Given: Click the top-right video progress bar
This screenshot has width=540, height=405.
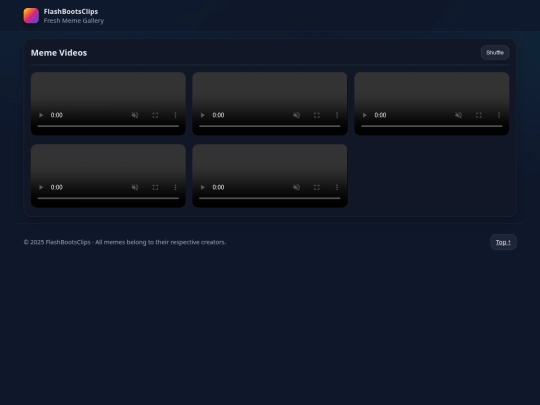Looking at the screenshot, I should tap(432, 126).
